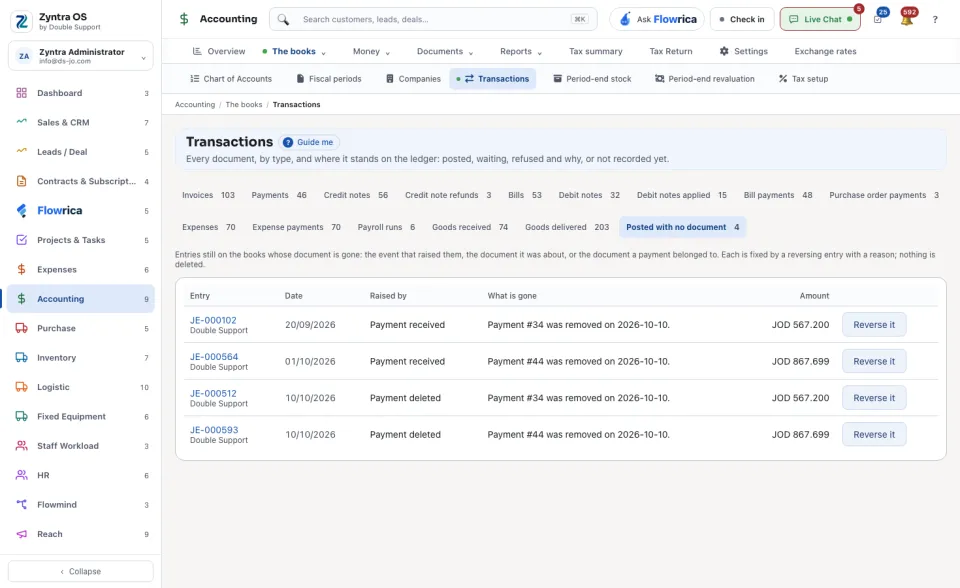Open the Tax summary tab
Screen dimensions: 960x588
(x=596, y=51)
